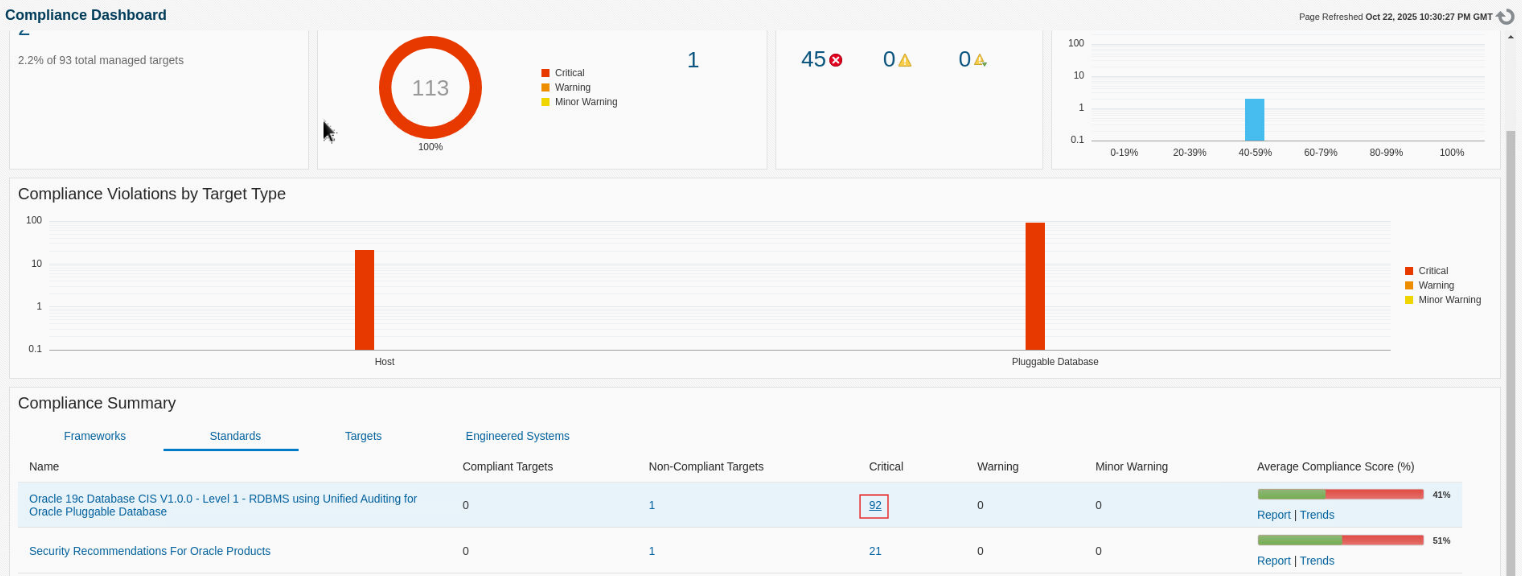Click the 21 critical violations link
The image size is (1522, 576).
pyautogui.click(x=875, y=551)
